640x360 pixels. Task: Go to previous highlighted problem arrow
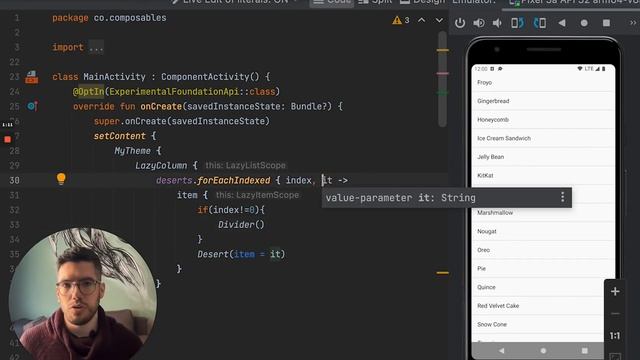421,20
